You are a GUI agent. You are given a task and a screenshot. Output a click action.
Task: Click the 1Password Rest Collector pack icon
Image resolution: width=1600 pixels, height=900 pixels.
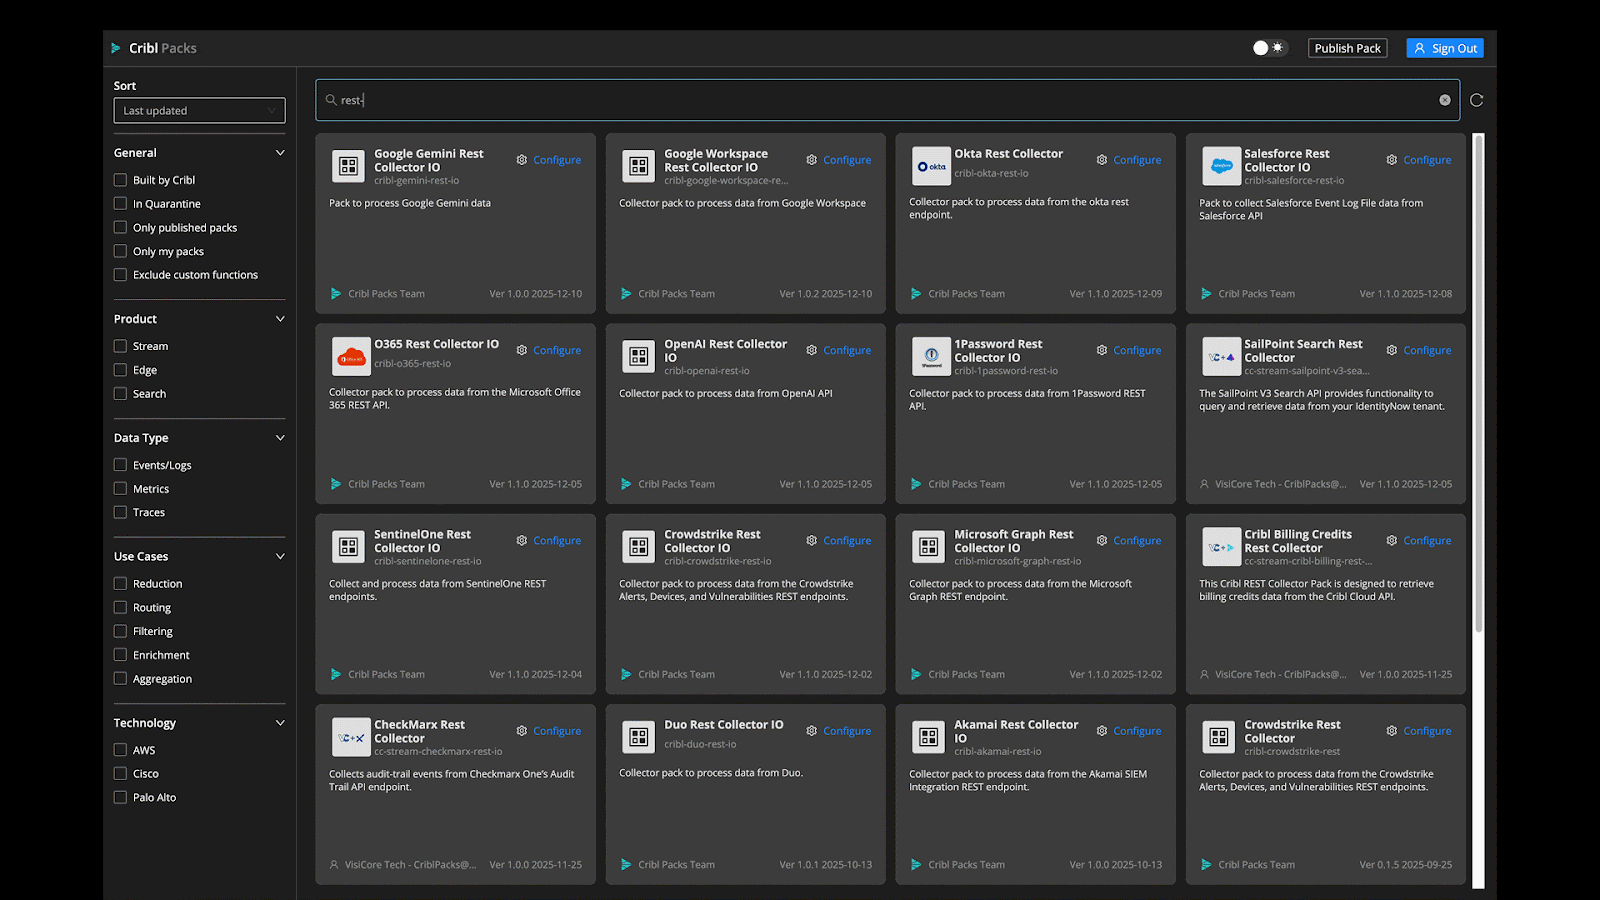[931, 356]
